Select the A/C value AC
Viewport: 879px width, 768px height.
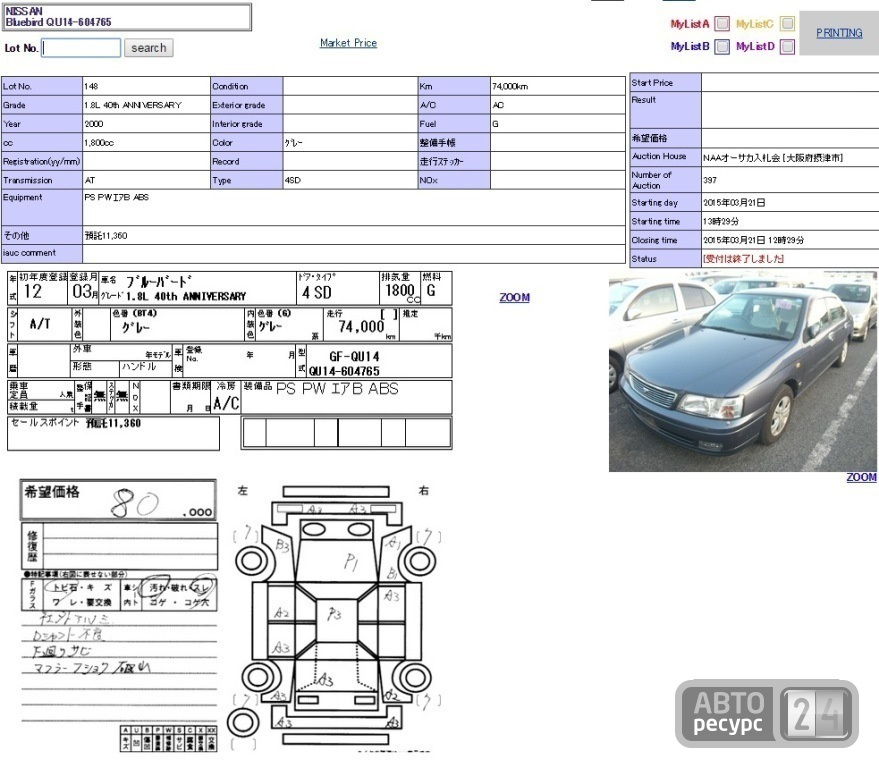498,105
